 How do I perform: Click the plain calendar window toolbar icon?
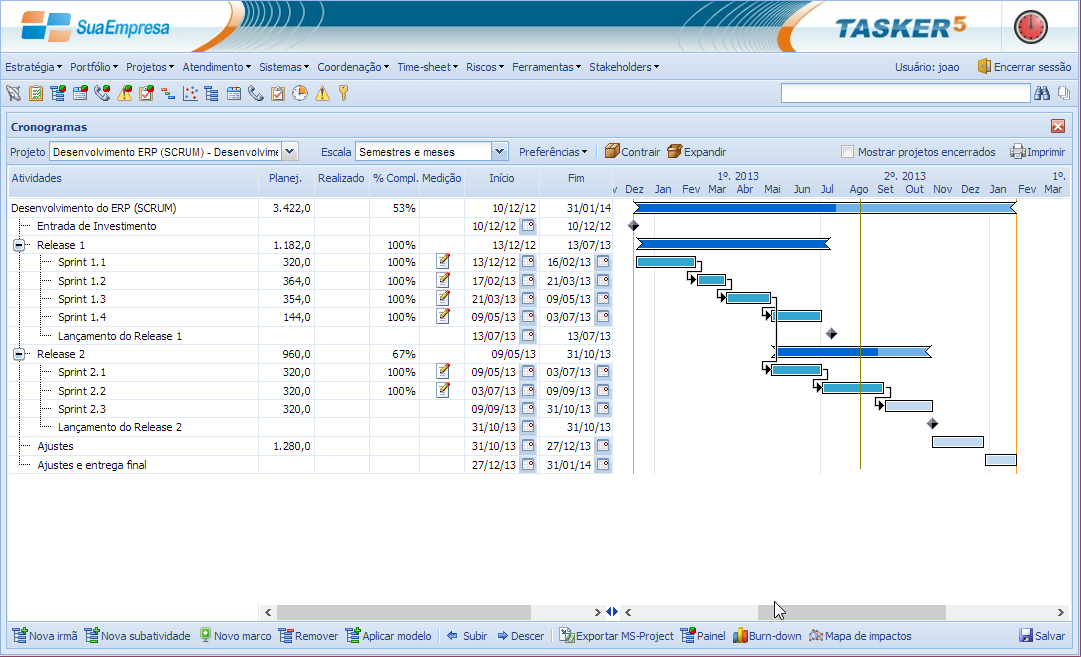234,93
